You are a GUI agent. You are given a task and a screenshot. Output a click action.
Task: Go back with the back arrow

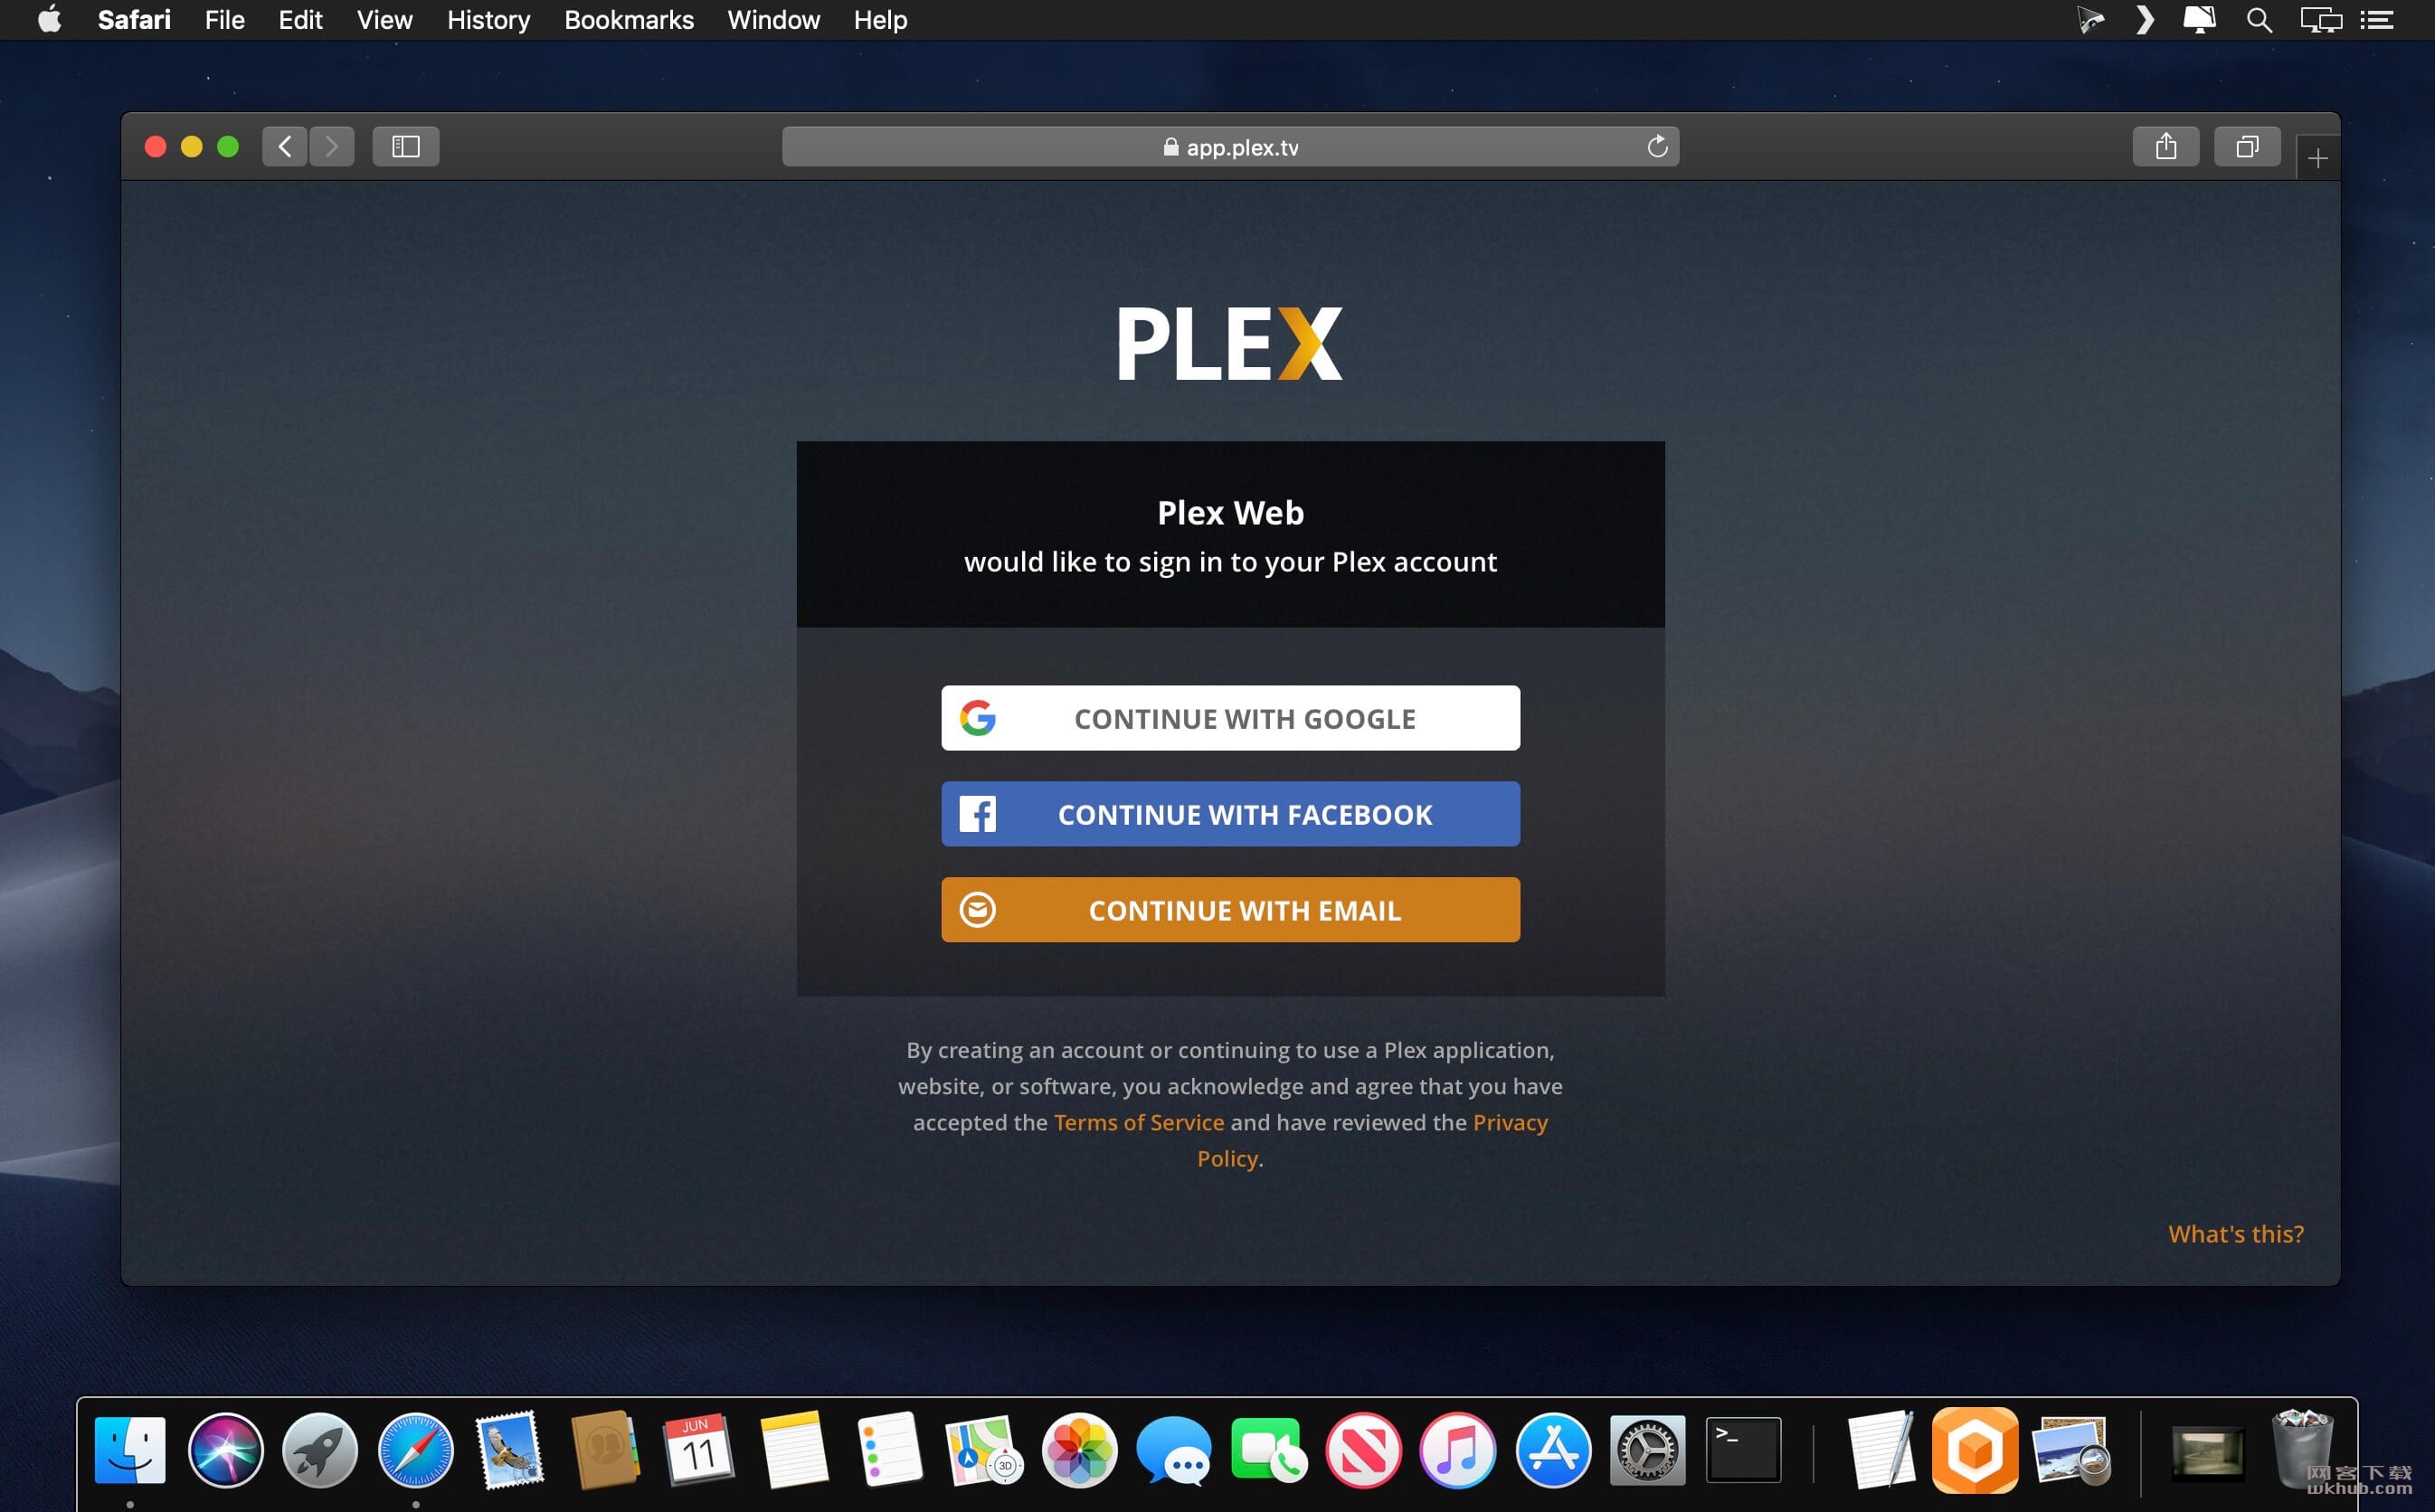(285, 147)
